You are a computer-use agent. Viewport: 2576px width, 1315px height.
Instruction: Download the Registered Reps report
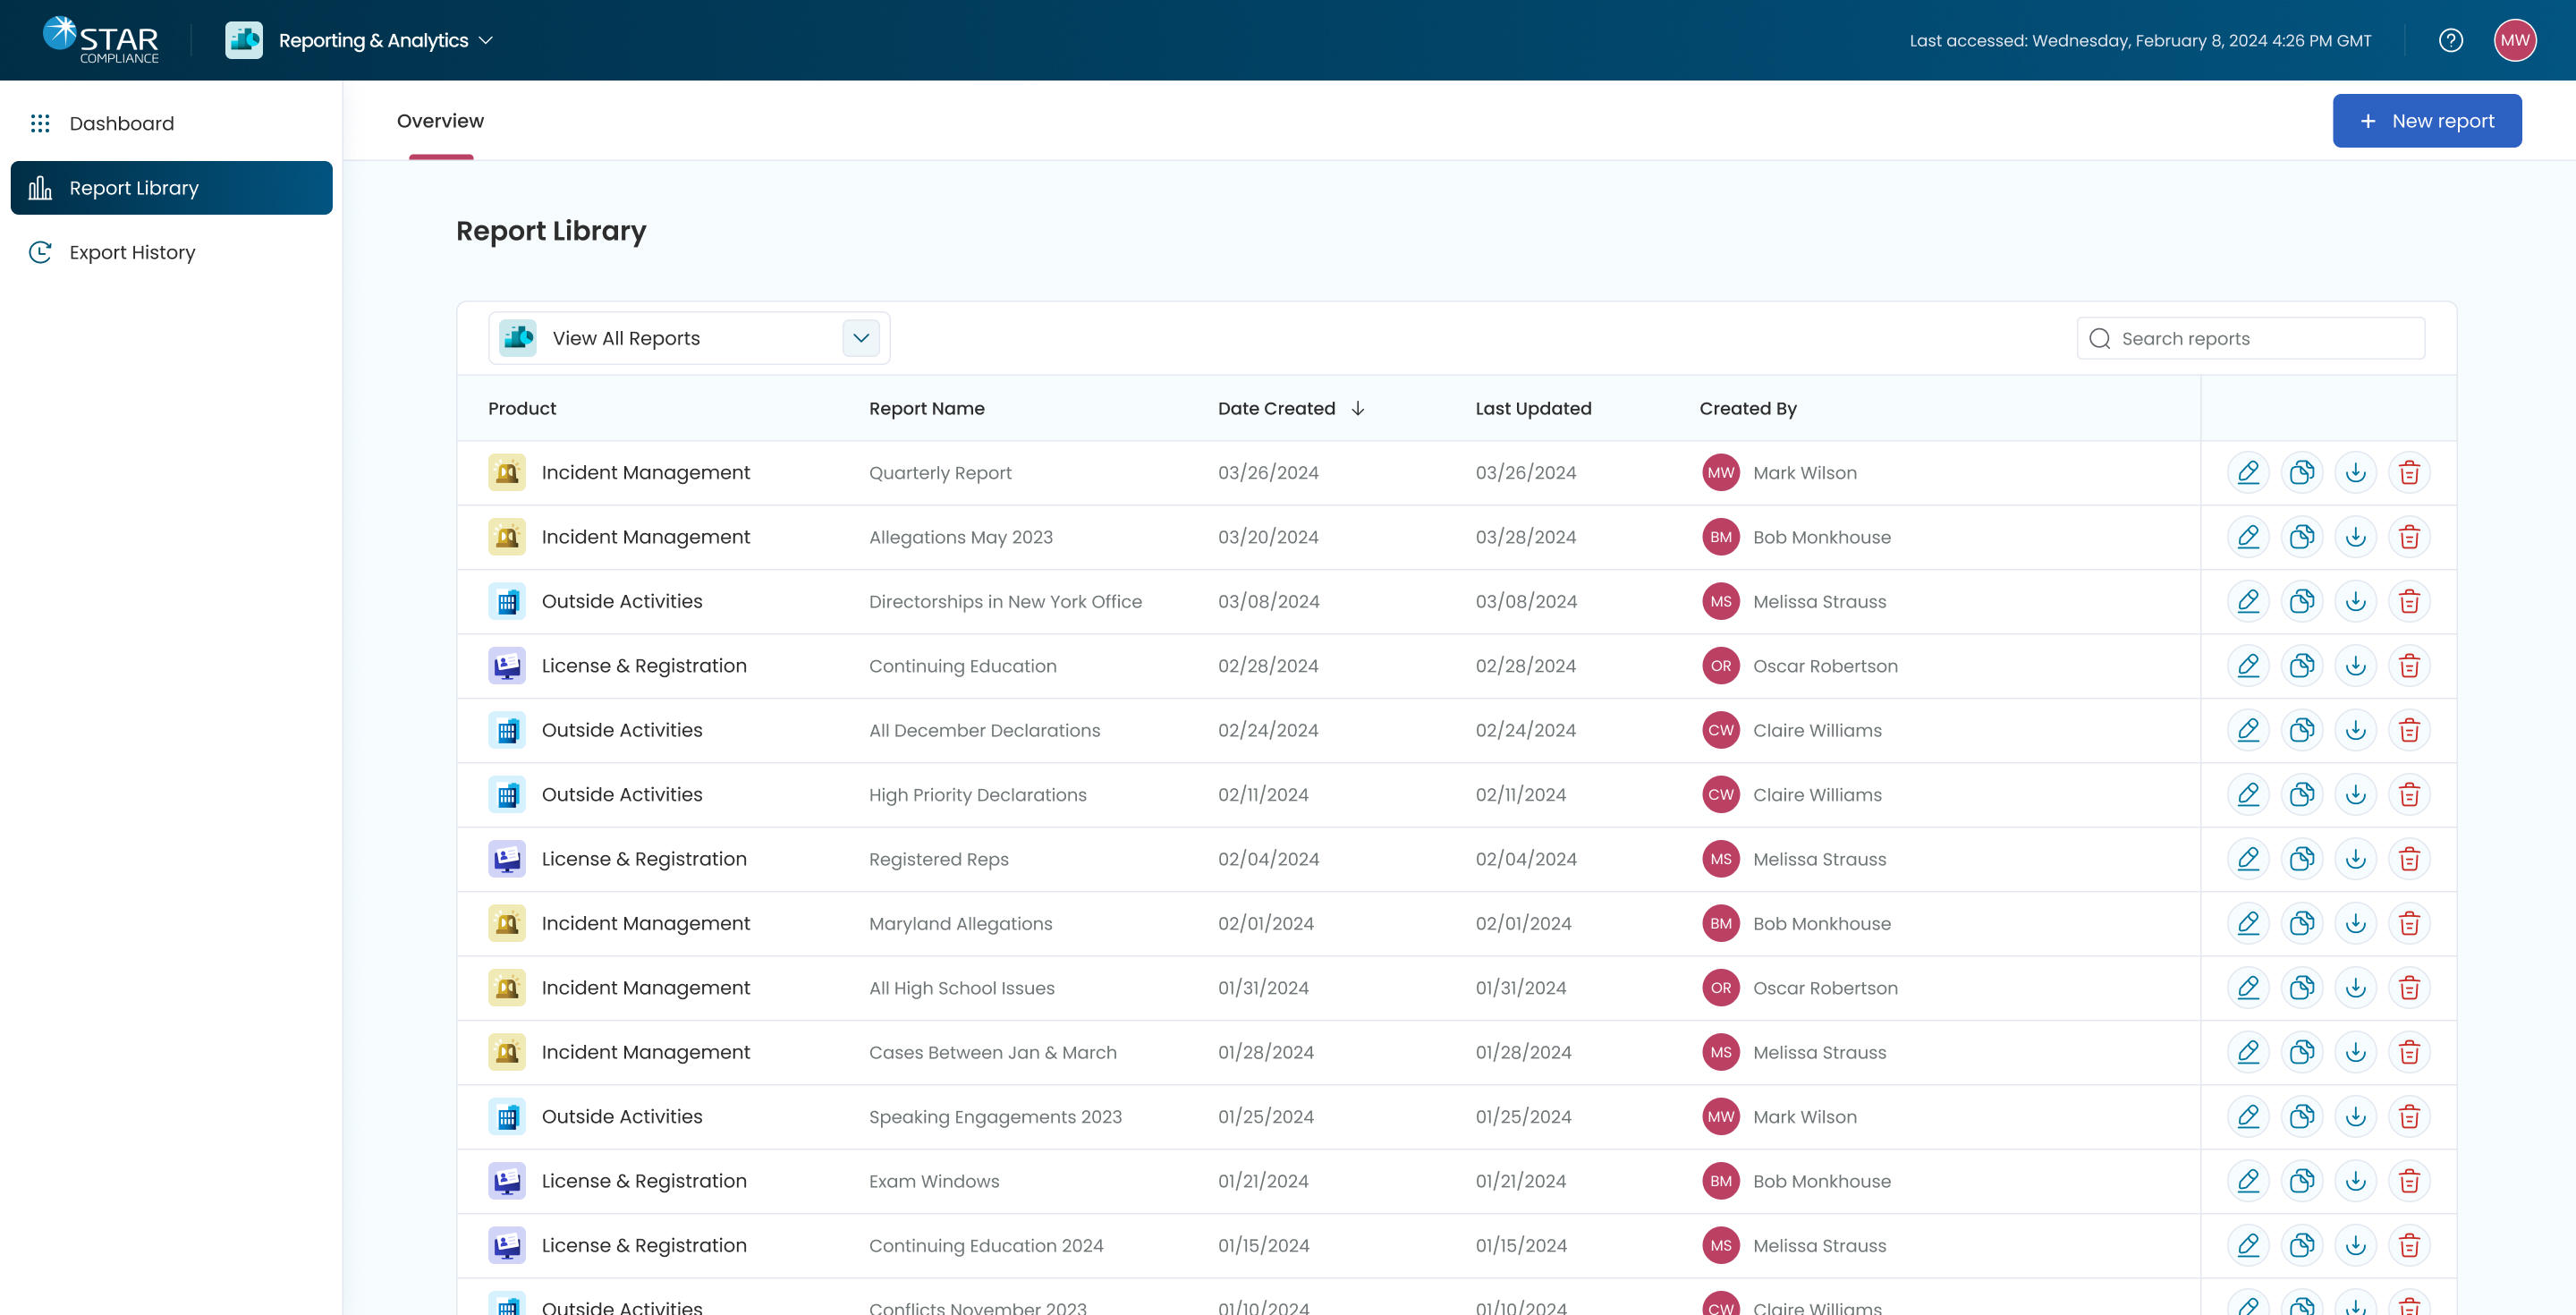[x=2355, y=859]
